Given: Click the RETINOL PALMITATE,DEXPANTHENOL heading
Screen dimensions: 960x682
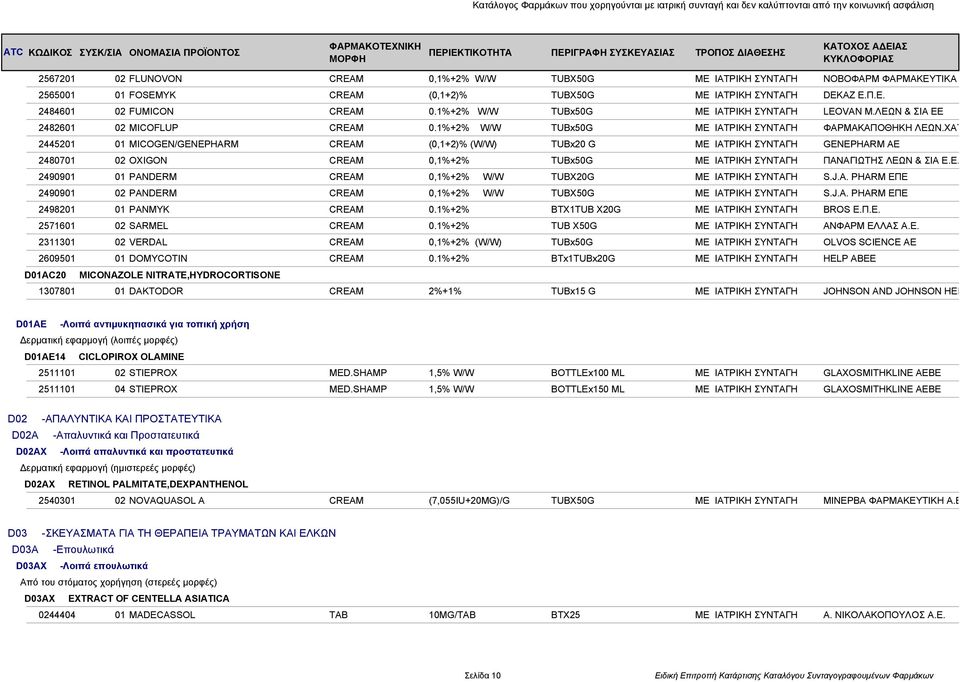Looking at the screenshot, I should (x=158, y=484).
